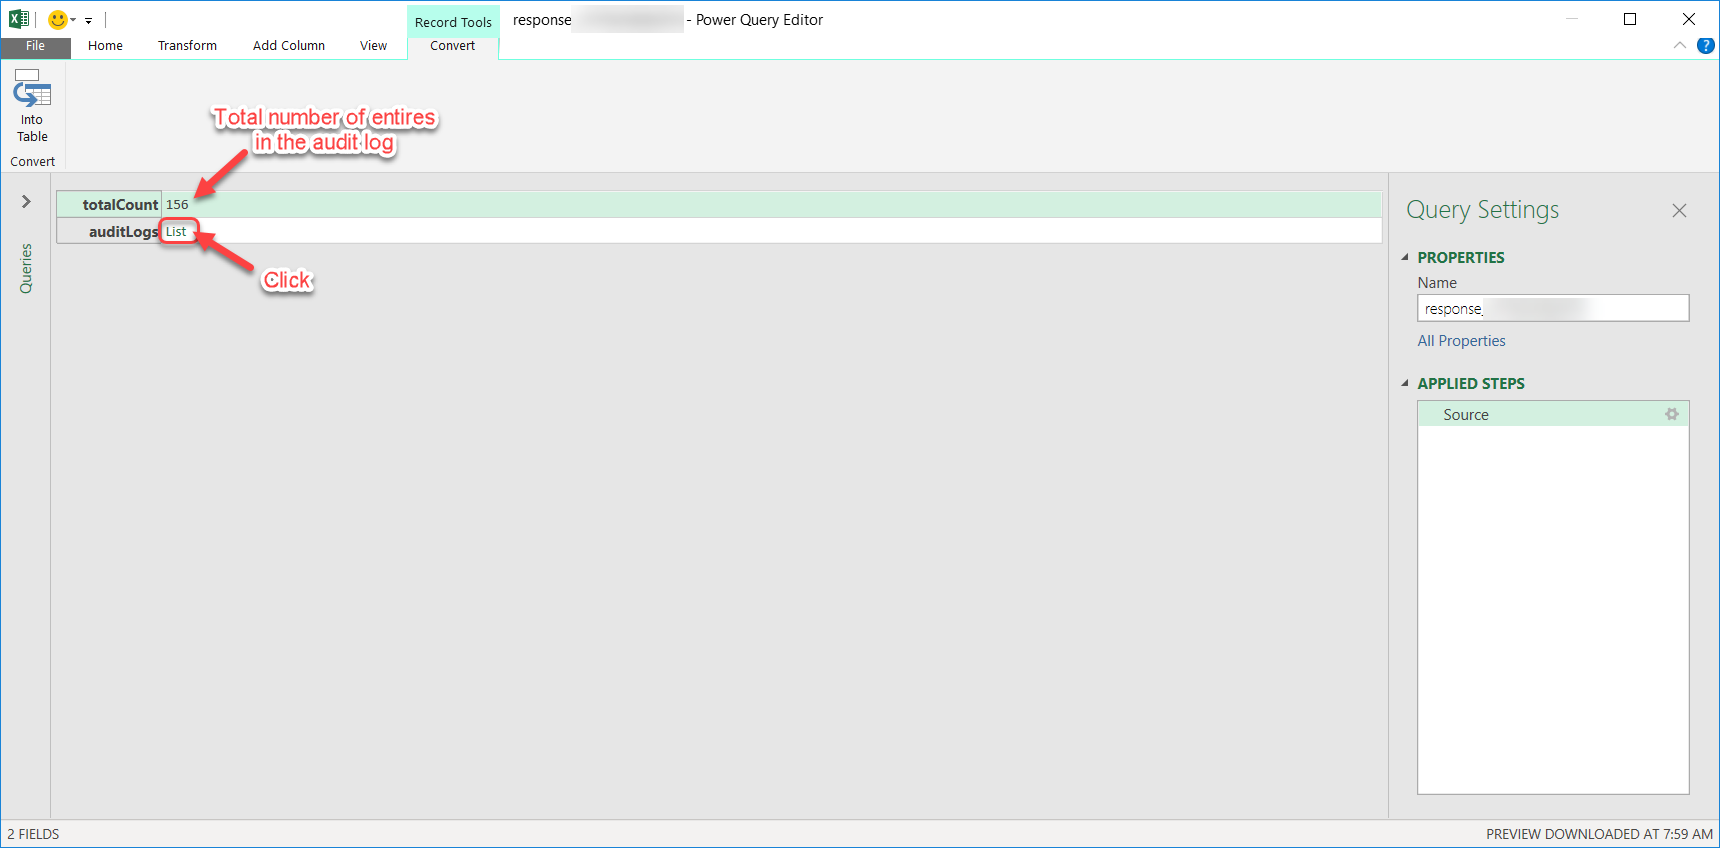The height and width of the screenshot is (848, 1720).
Task: Open the Source step settings gear
Action: (x=1671, y=414)
